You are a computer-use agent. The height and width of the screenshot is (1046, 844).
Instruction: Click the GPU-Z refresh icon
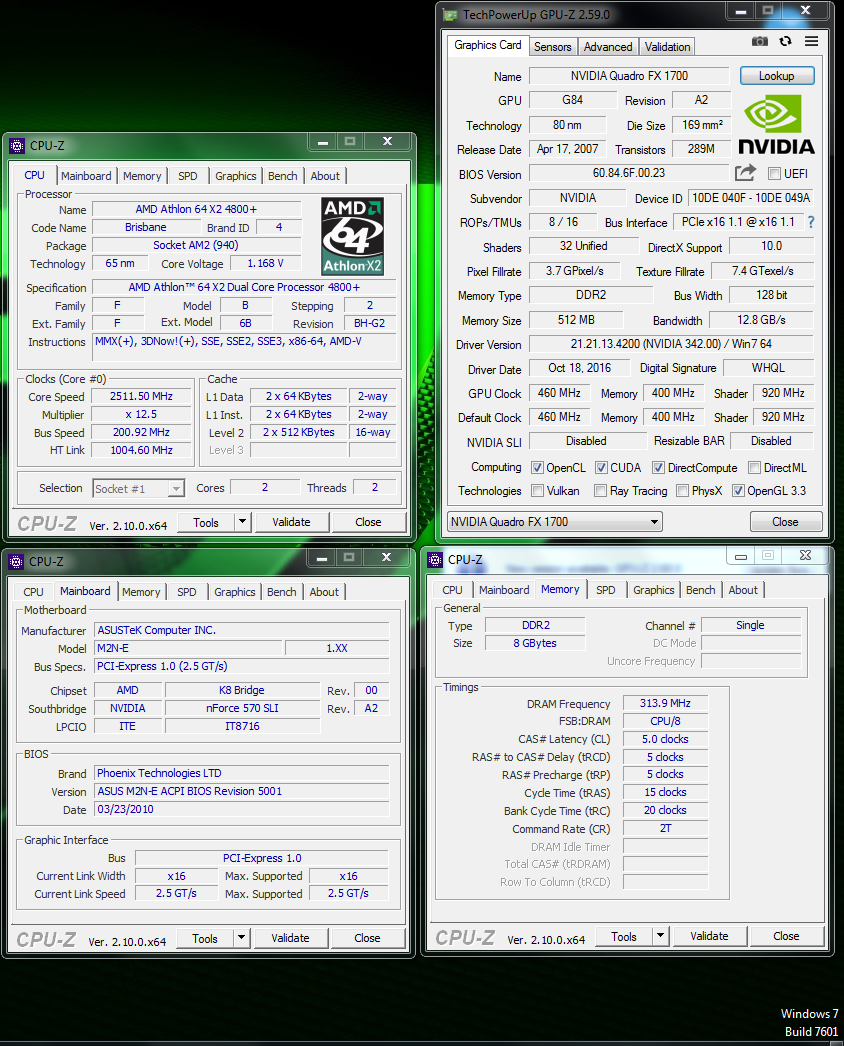(785, 41)
